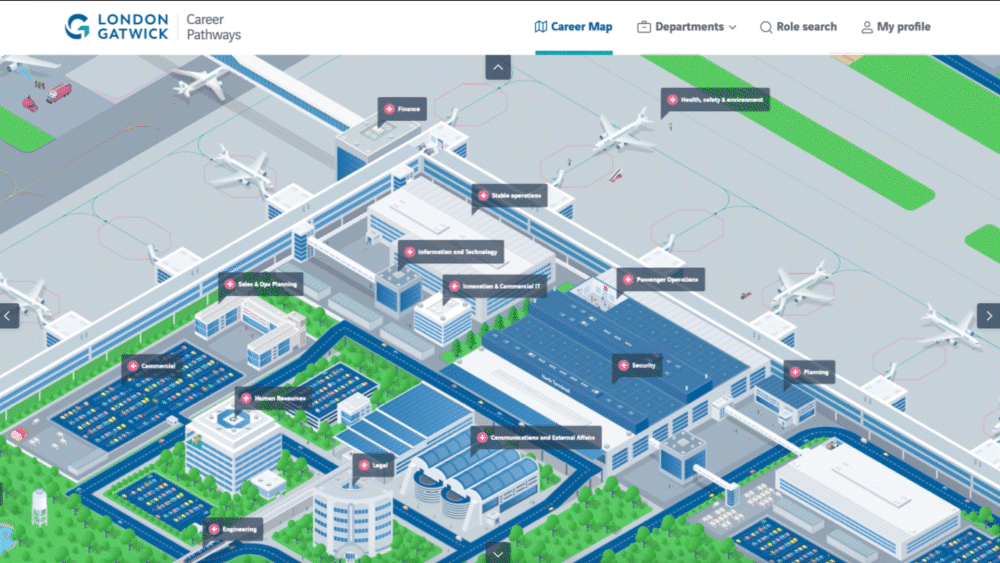Open Innovation & Commercial IT marker
The width and height of the screenshot is (1000, 563).
[x=495, y=287]
